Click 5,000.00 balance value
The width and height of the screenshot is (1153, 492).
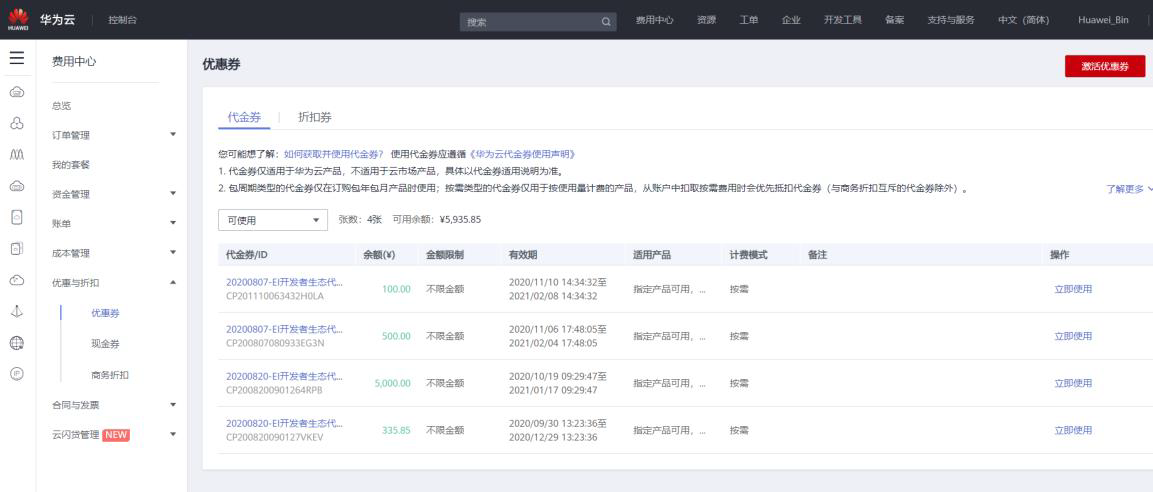coord(393,383)
